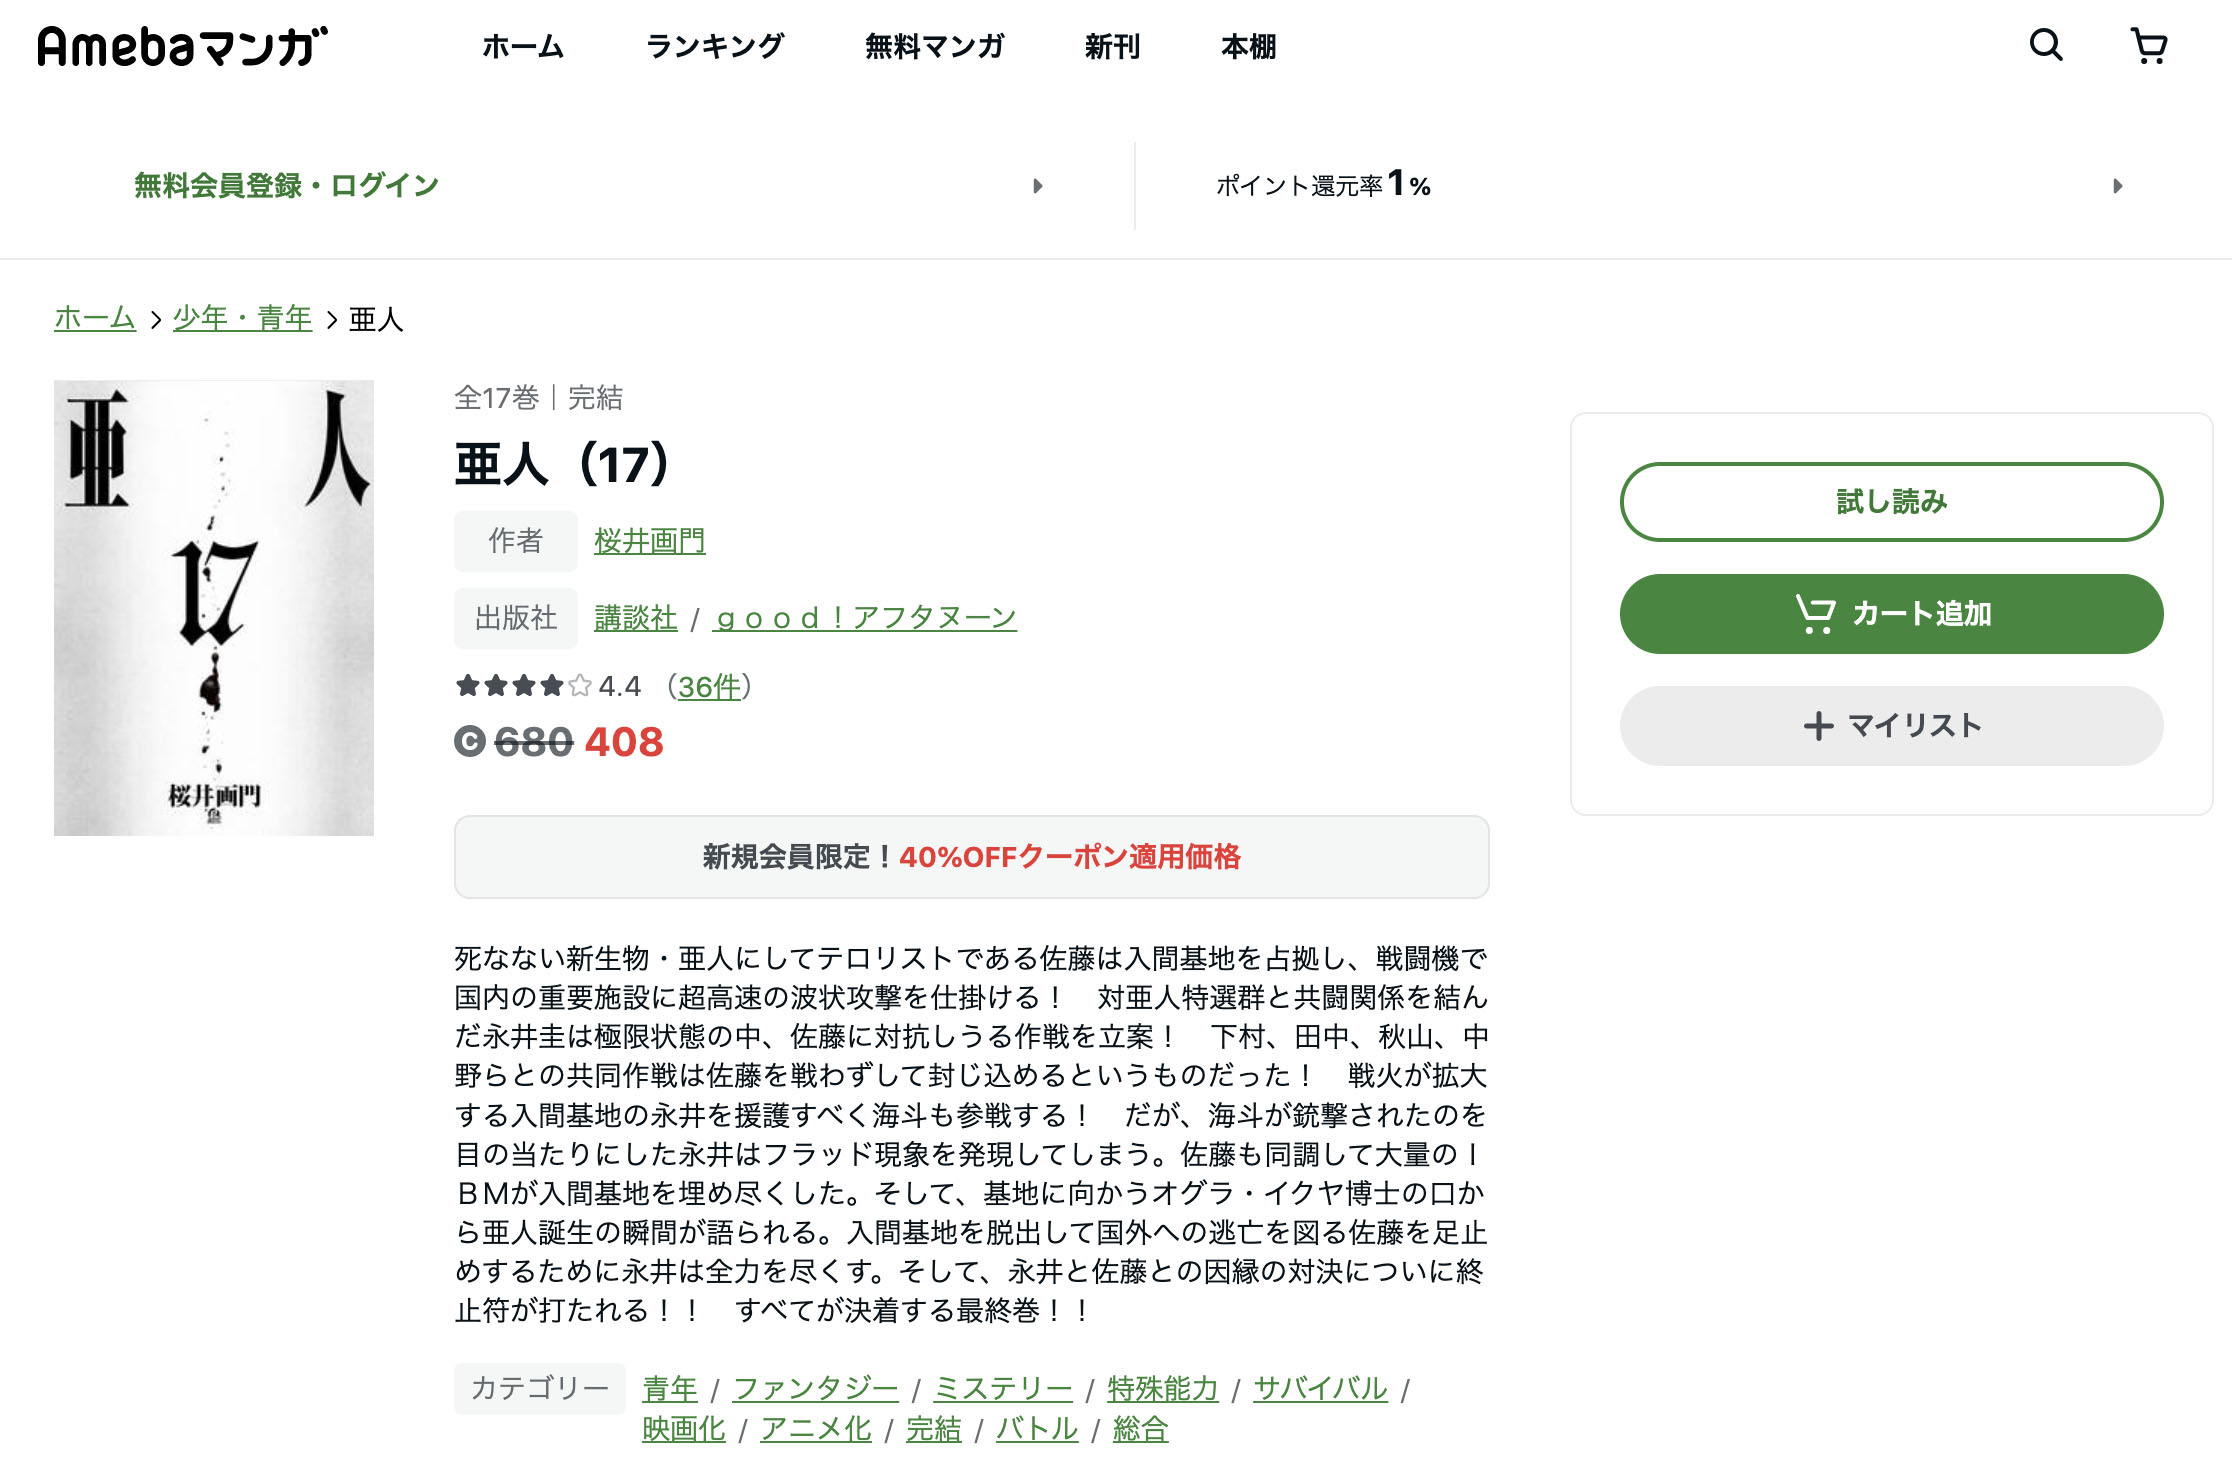Click the ポイント還元率1% banner text

pyautogui.click(x=1323, y=185)
